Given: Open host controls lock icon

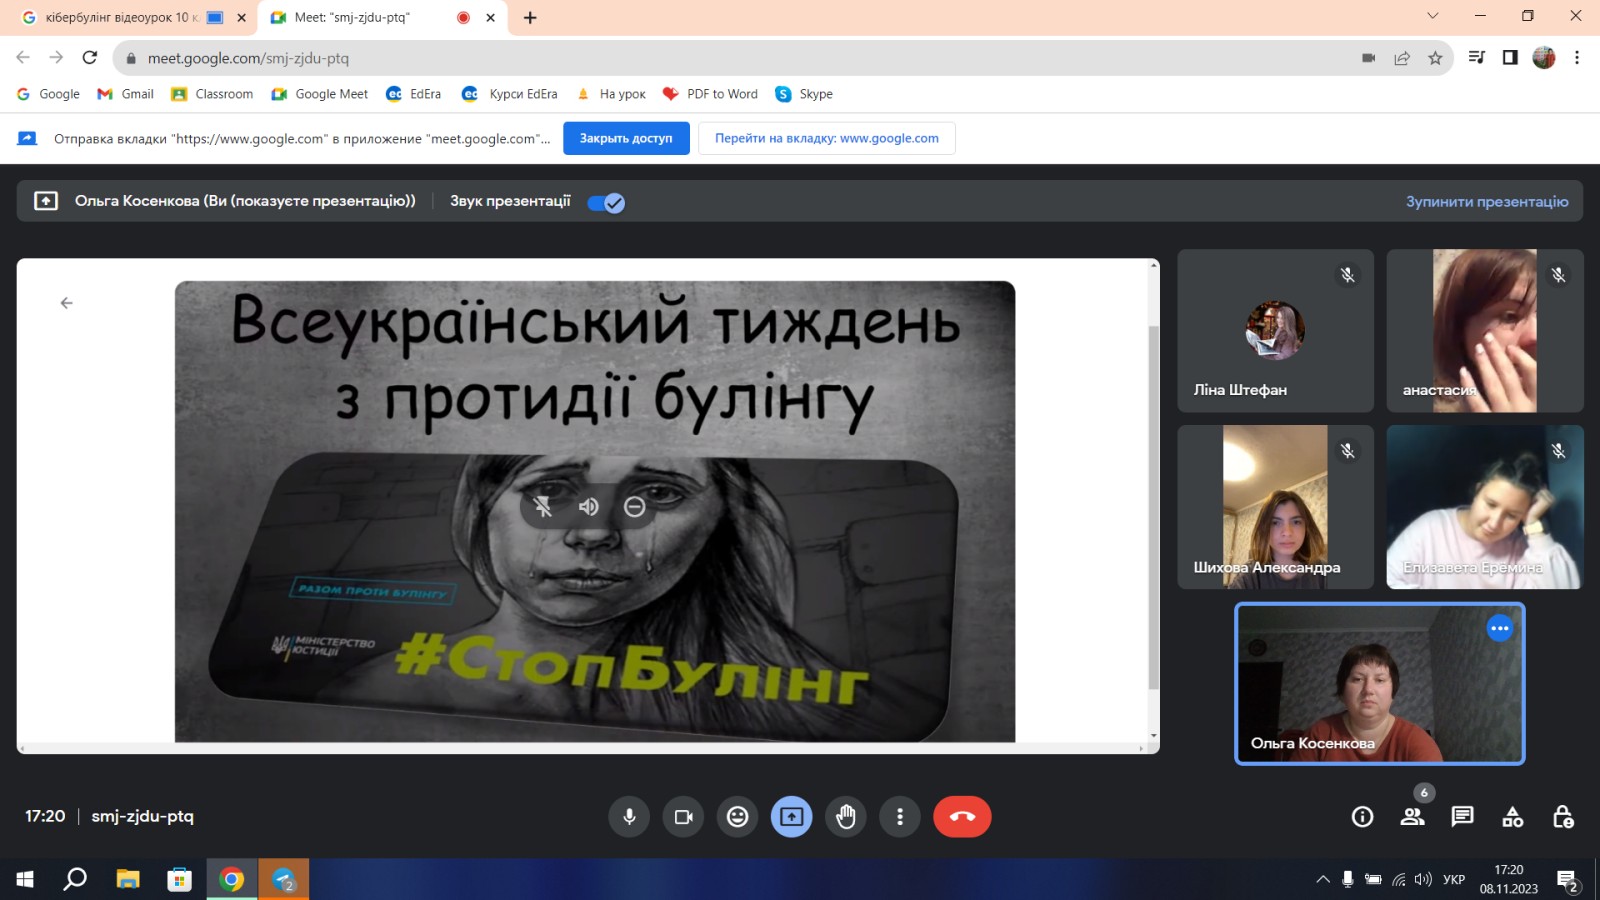Looking at the screenshot, I should (x=1563, y=817).
